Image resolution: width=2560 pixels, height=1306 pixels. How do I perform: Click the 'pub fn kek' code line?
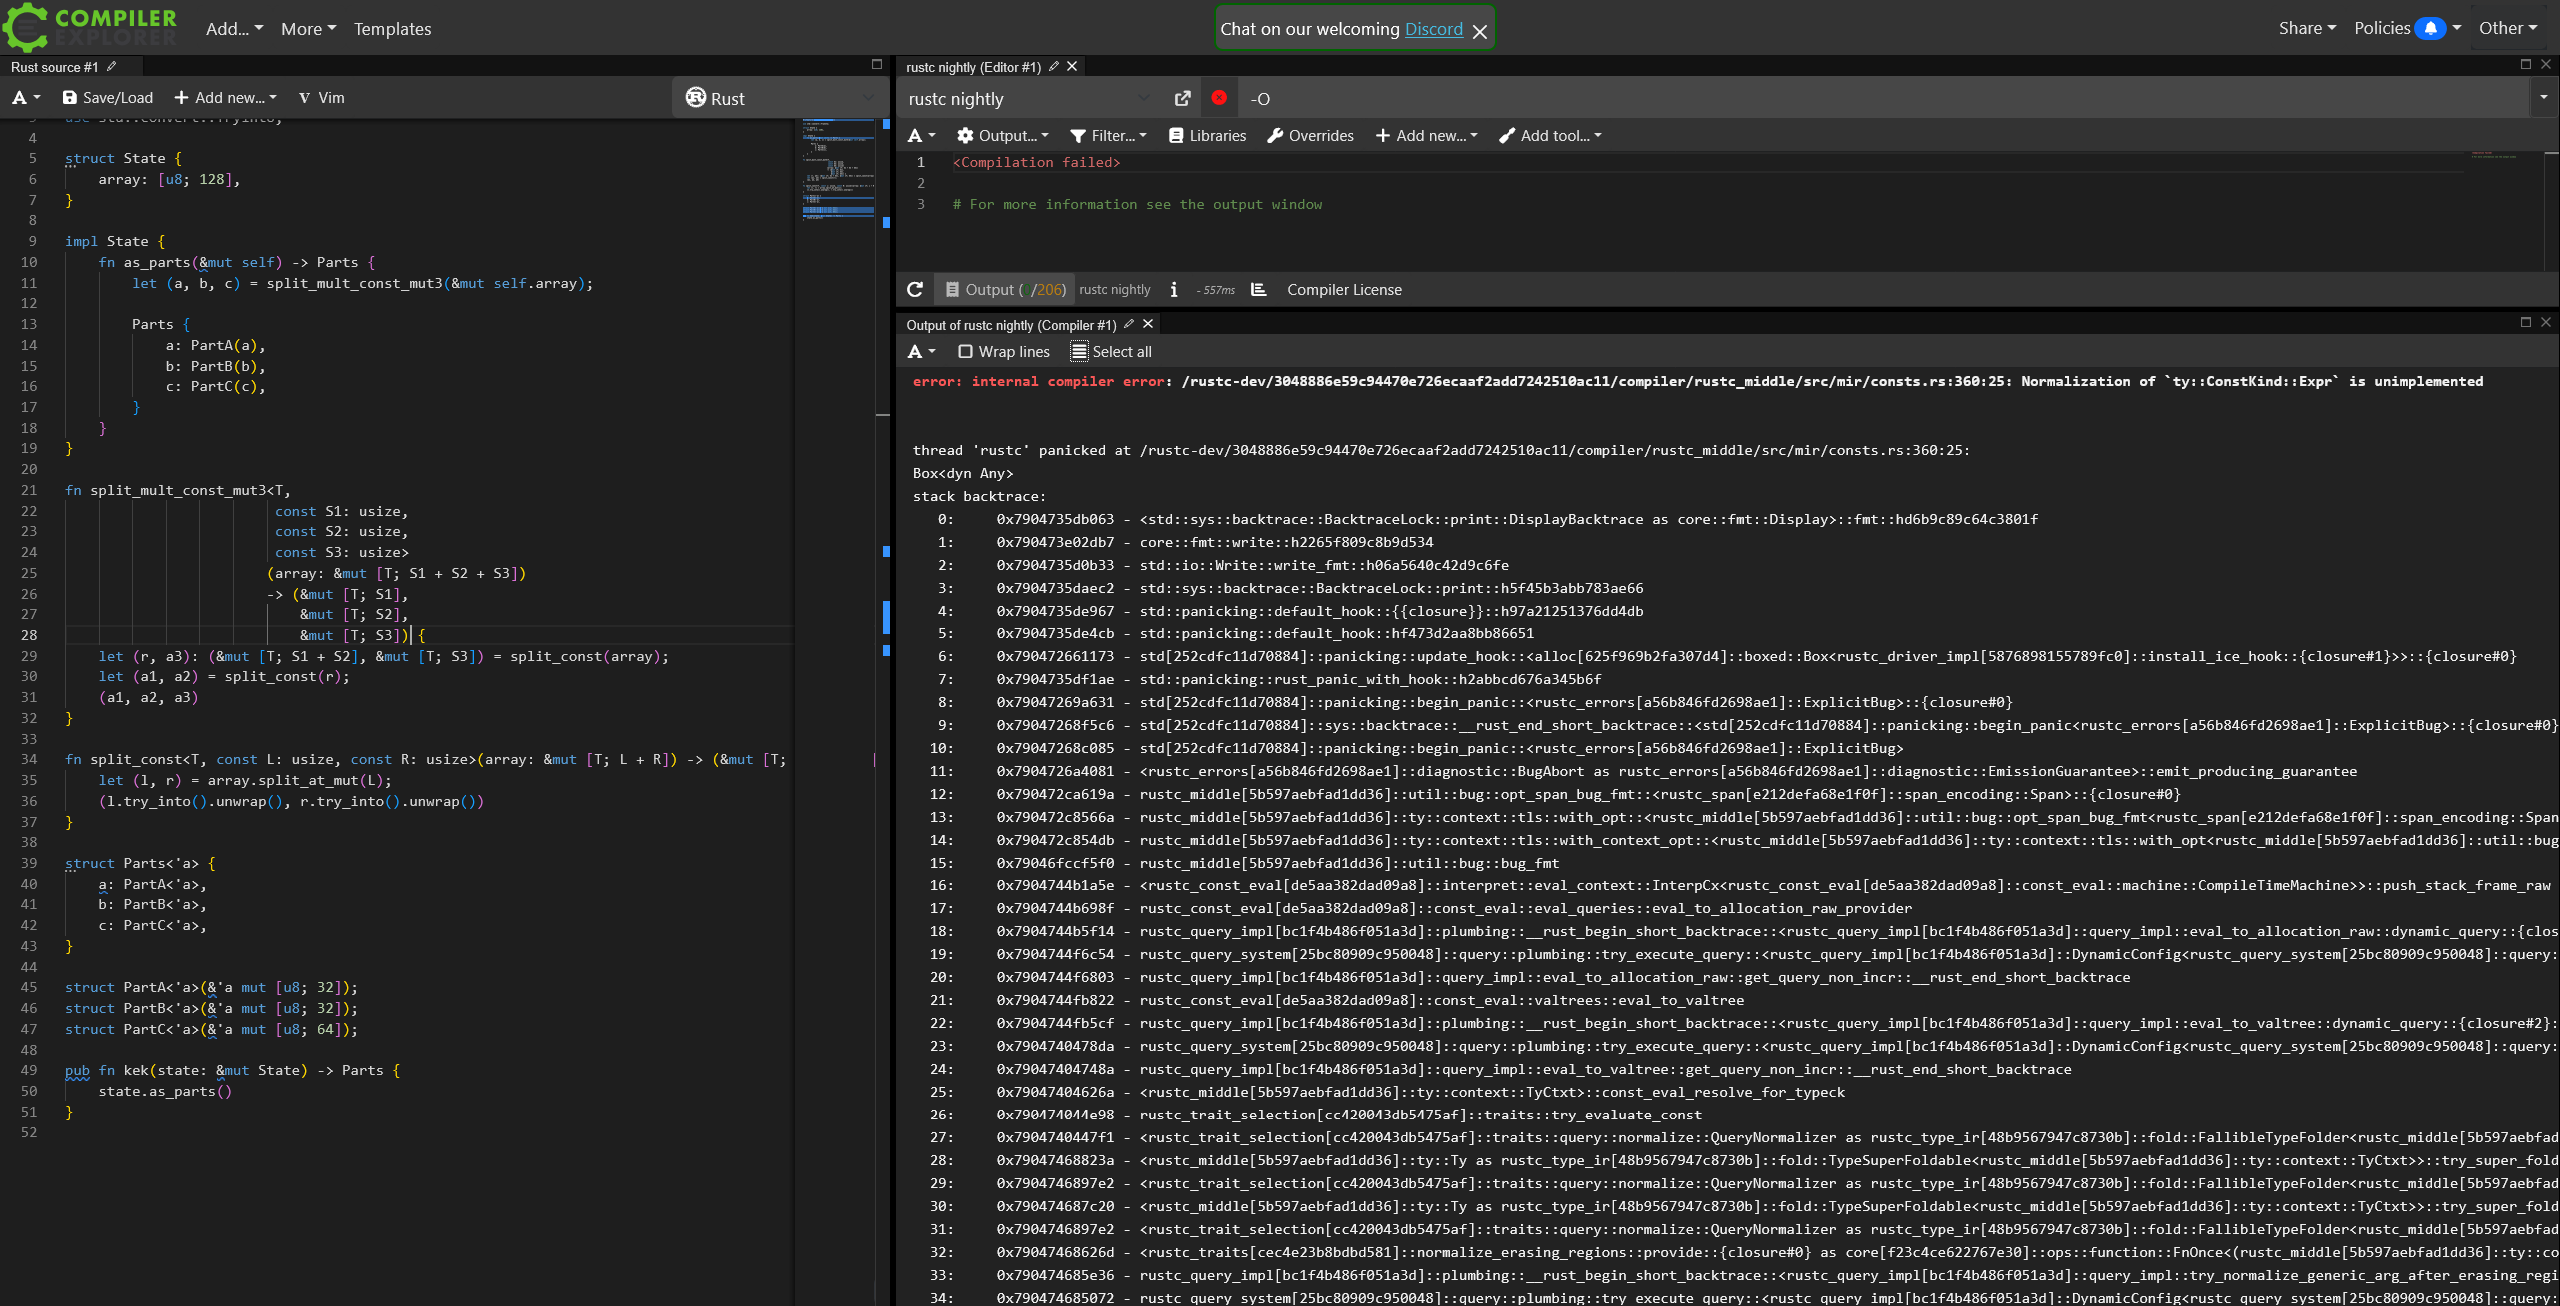point(232,1070)
